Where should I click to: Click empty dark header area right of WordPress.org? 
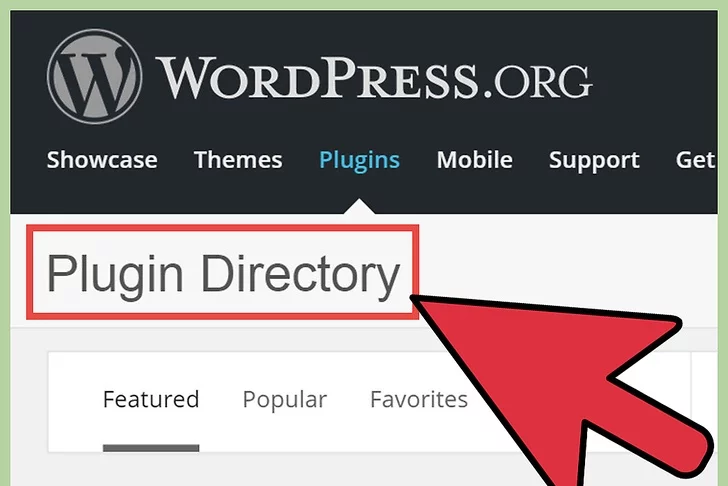[x=655, y=77]
